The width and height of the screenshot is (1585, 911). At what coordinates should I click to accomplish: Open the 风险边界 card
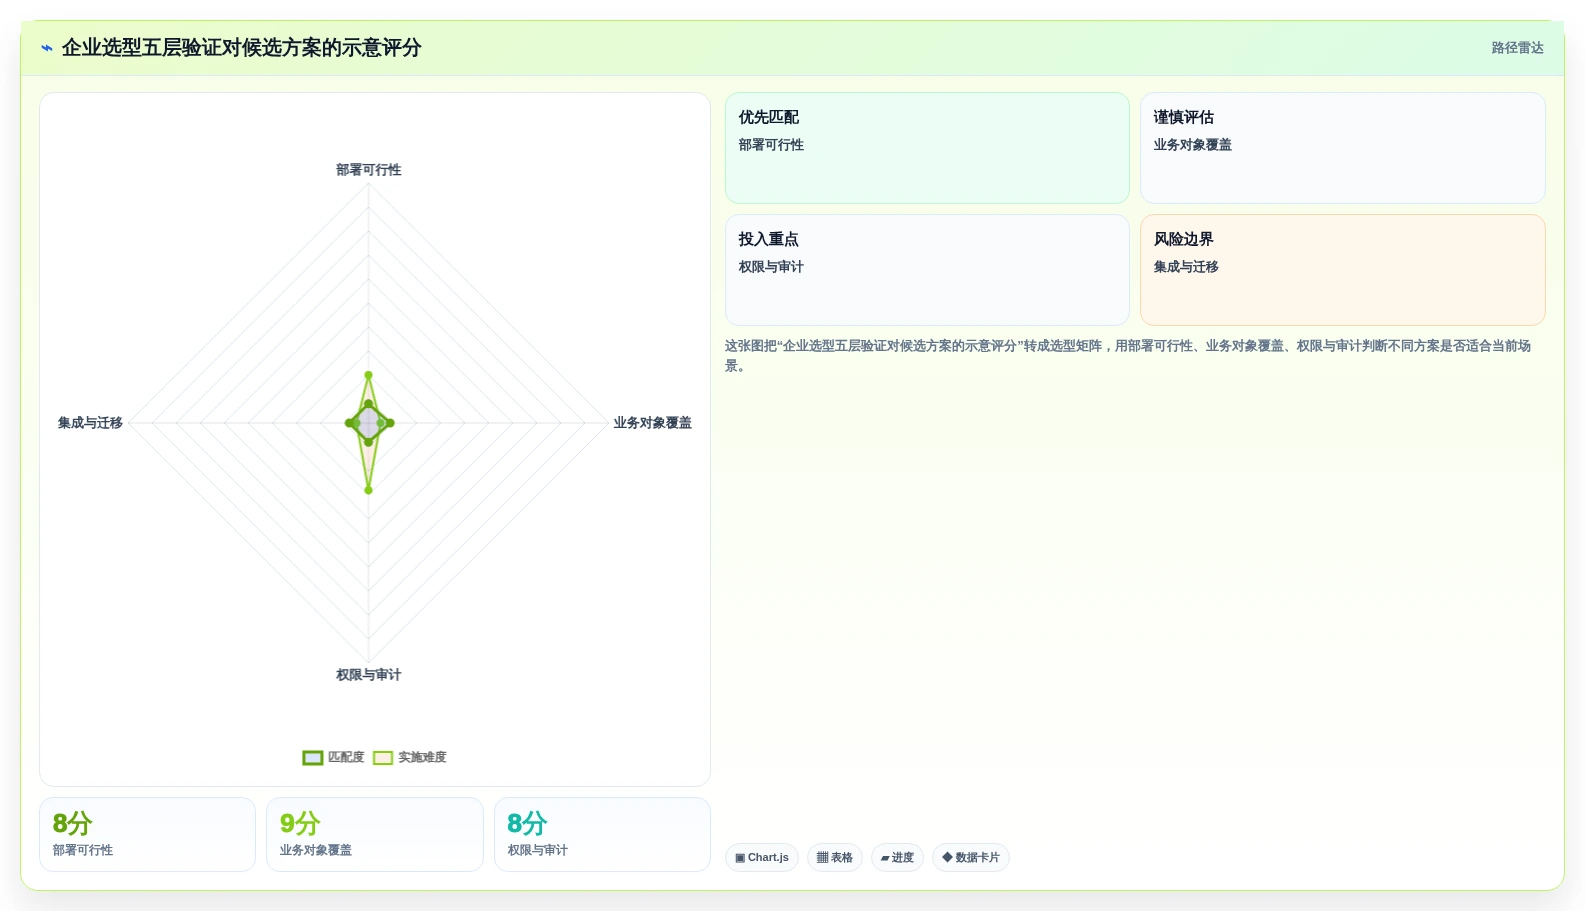click(x=1342, y=270)
